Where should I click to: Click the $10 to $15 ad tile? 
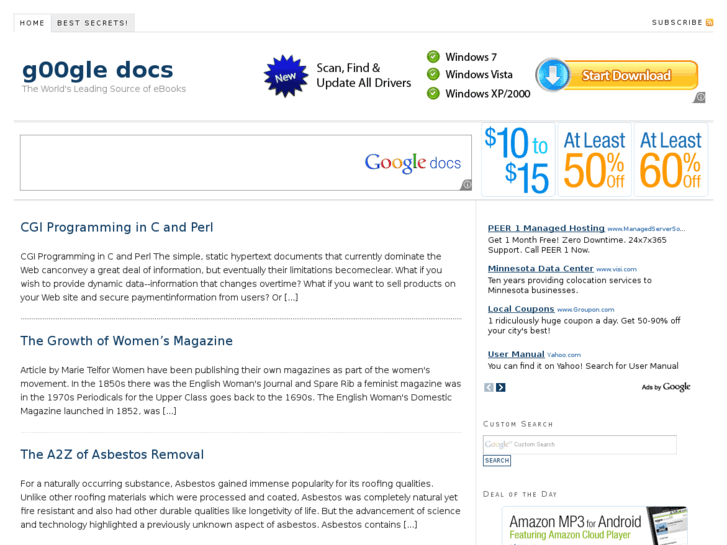pos(518,160)
